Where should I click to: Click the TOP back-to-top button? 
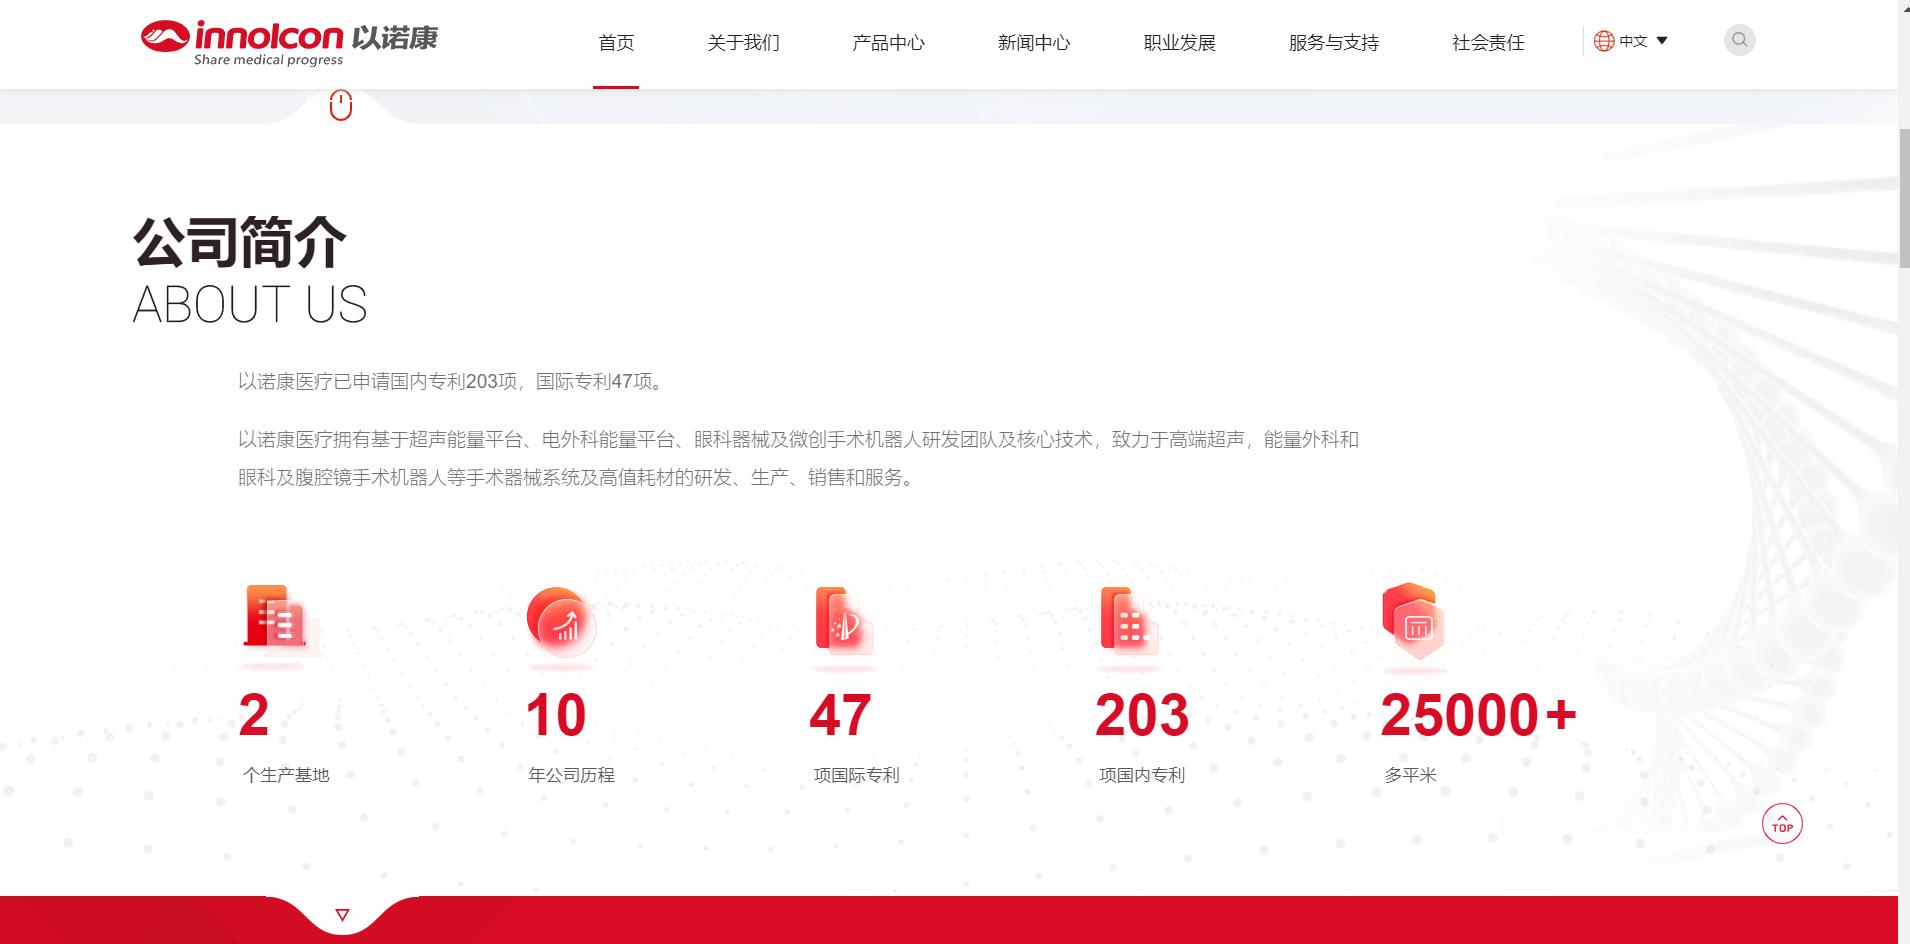[1782, 824]
